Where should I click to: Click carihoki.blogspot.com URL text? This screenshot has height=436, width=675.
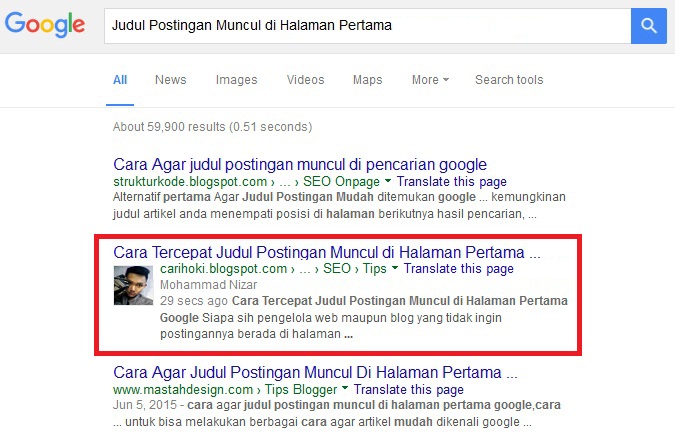223,269
